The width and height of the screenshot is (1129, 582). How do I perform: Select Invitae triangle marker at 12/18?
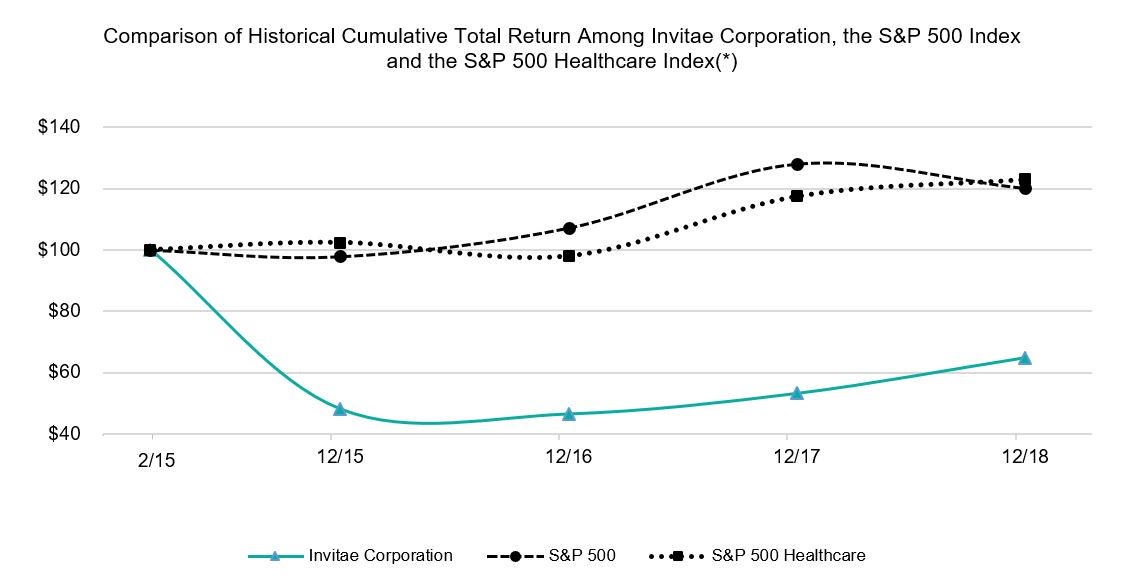(1025, 358)
